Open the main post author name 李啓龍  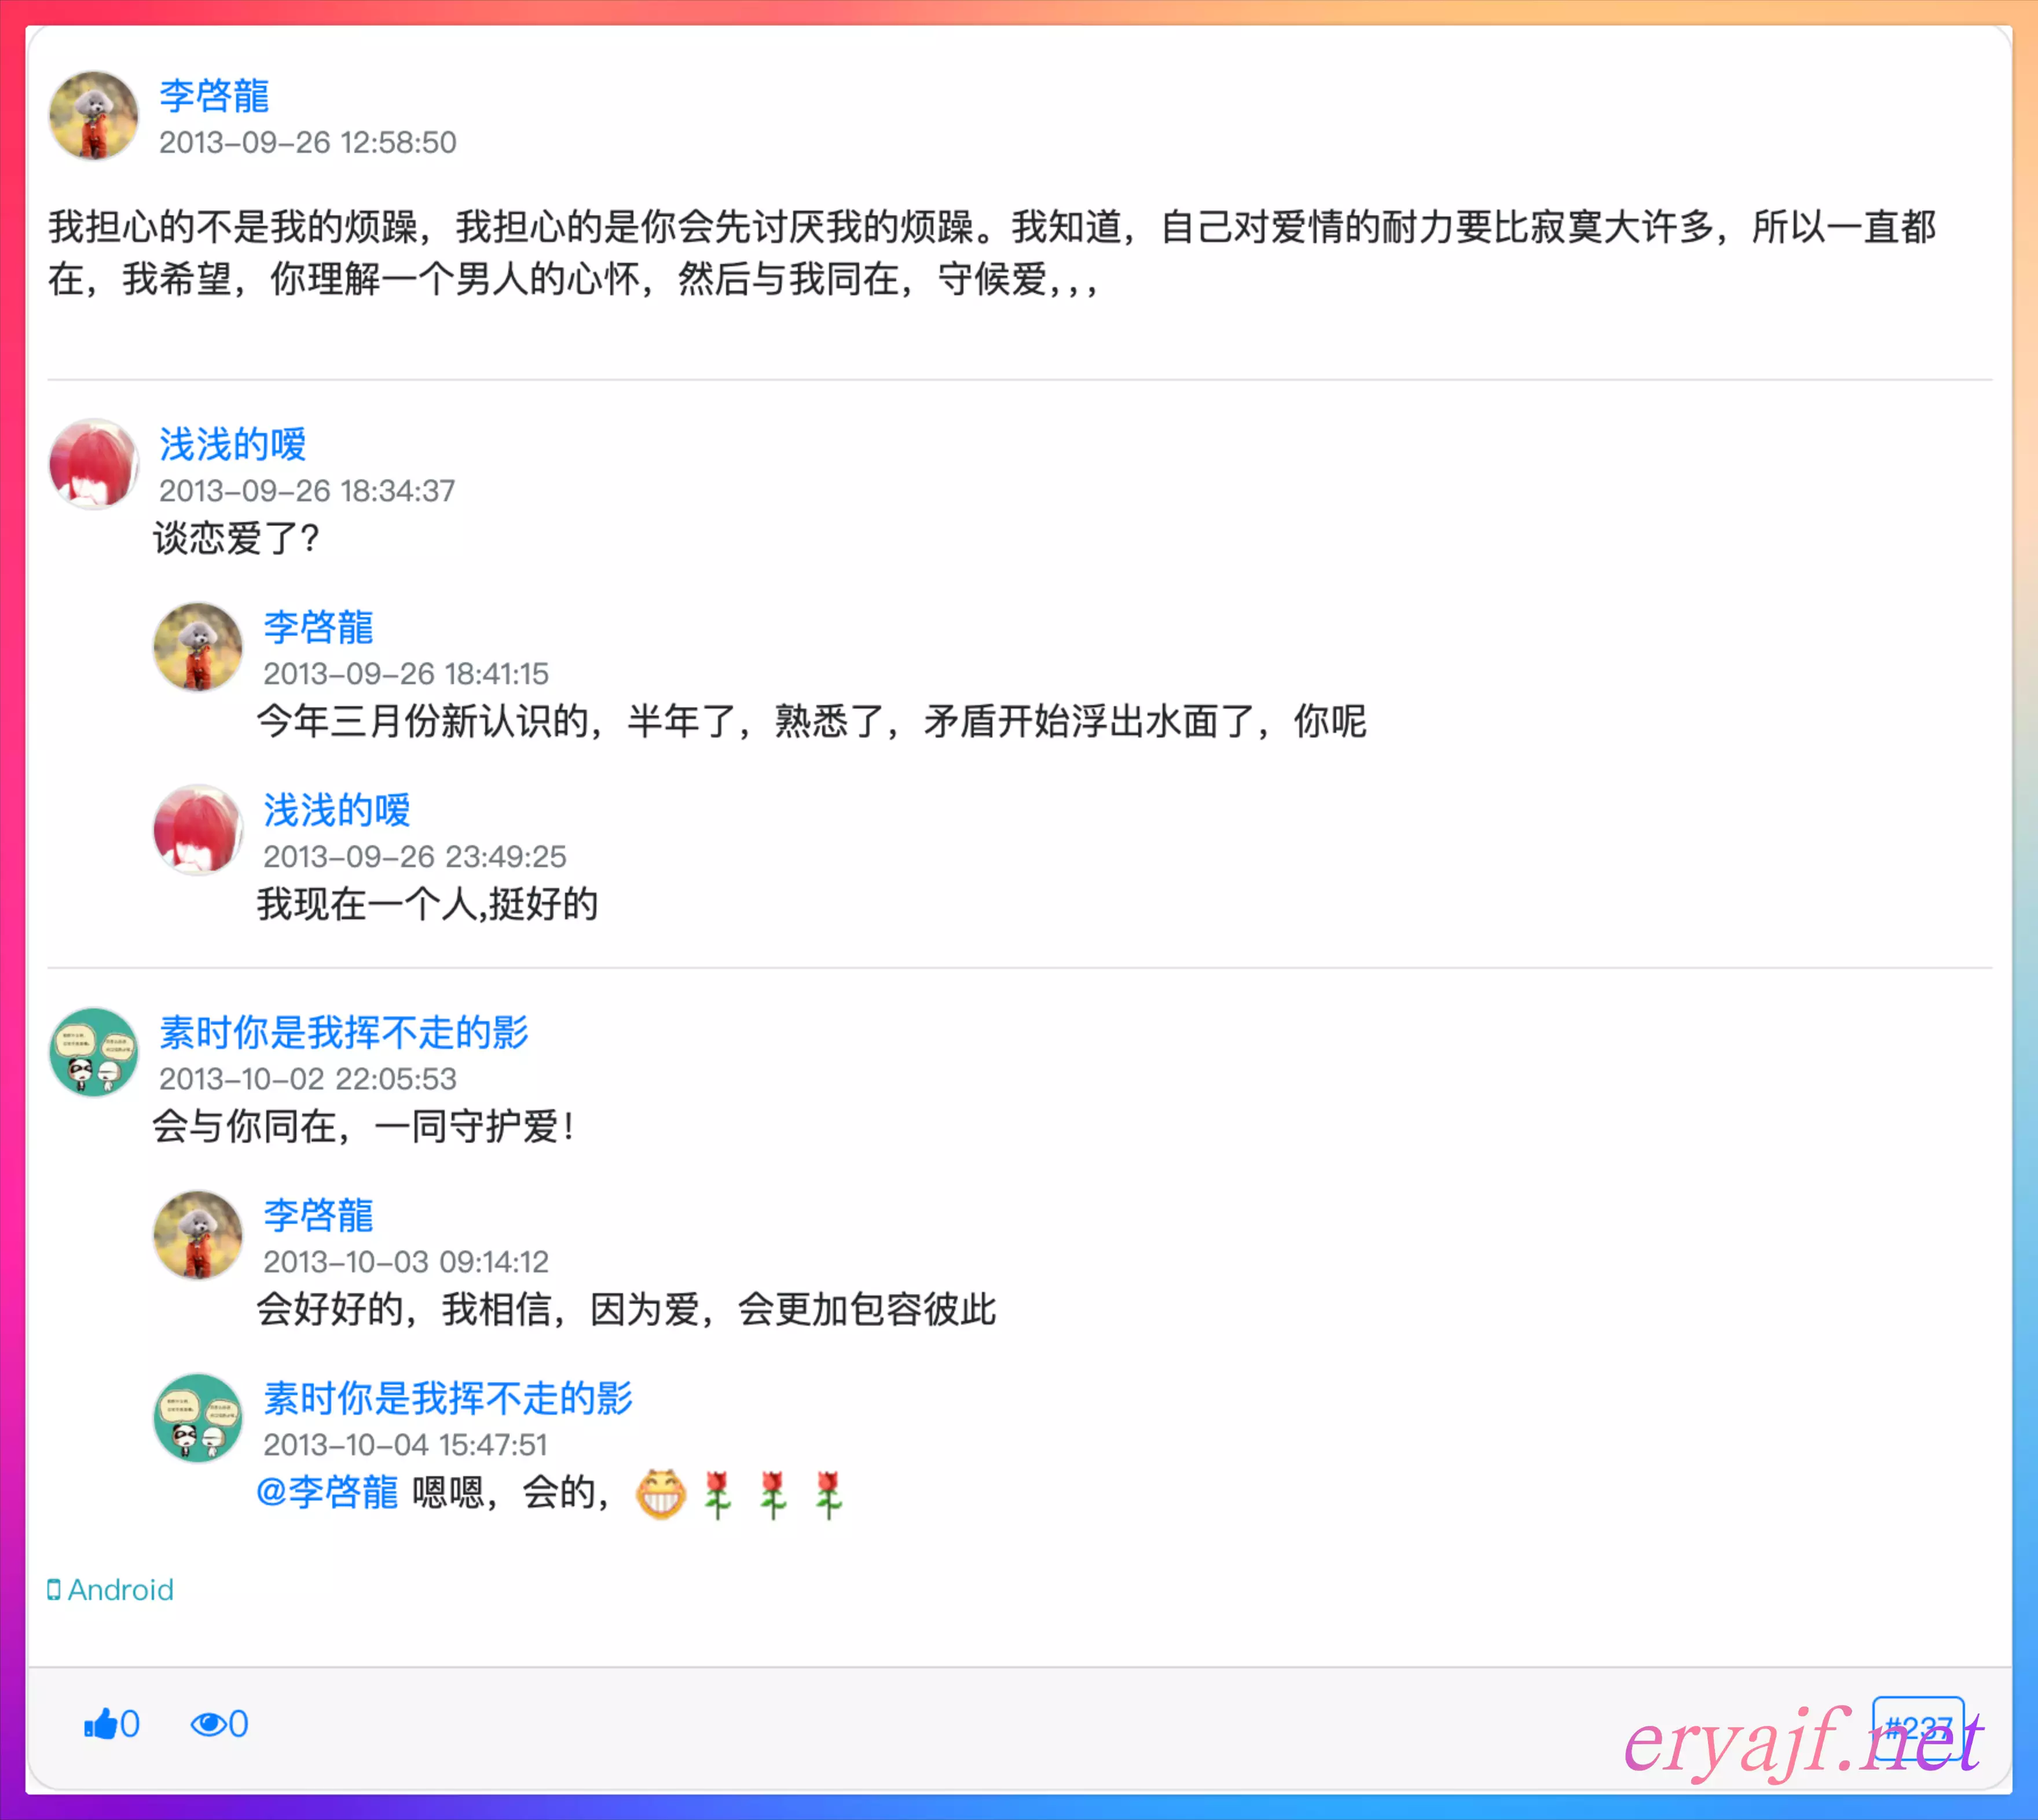coord(214,96)
